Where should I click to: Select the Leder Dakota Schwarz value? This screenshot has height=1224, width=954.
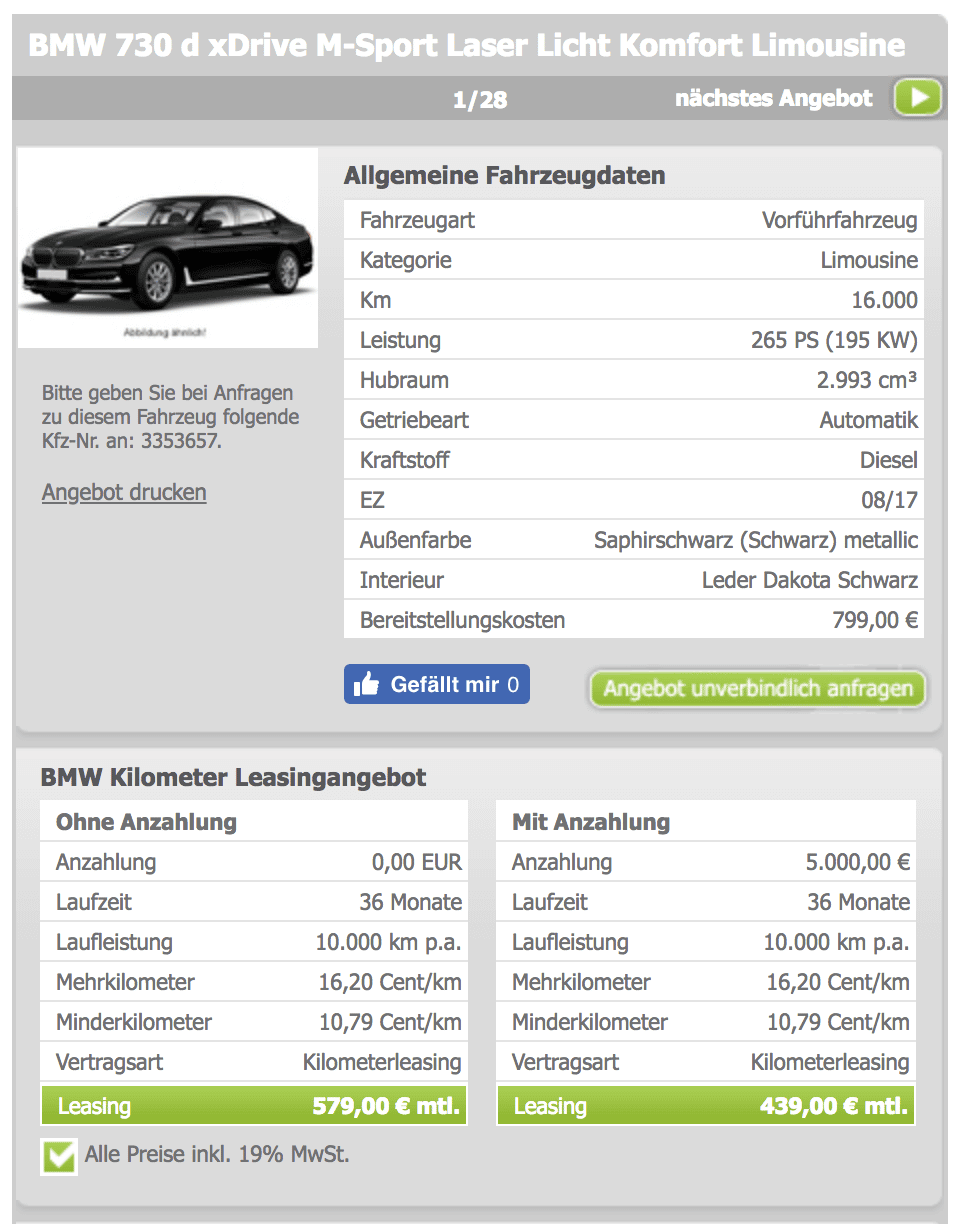[x=810, y=580]
